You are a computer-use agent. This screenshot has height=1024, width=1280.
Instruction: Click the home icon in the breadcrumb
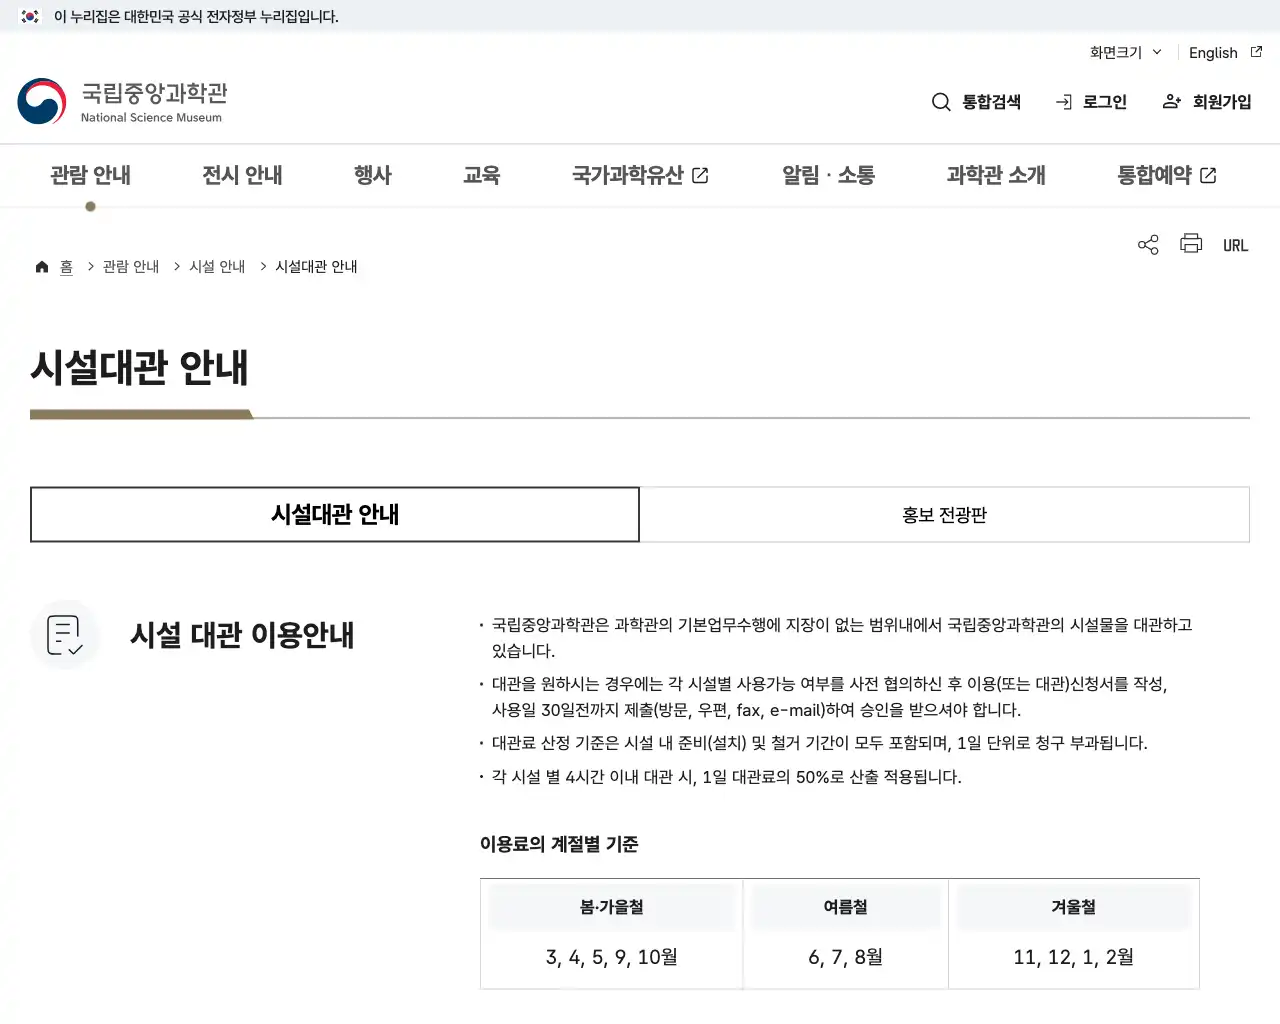[x=41, y=265]
